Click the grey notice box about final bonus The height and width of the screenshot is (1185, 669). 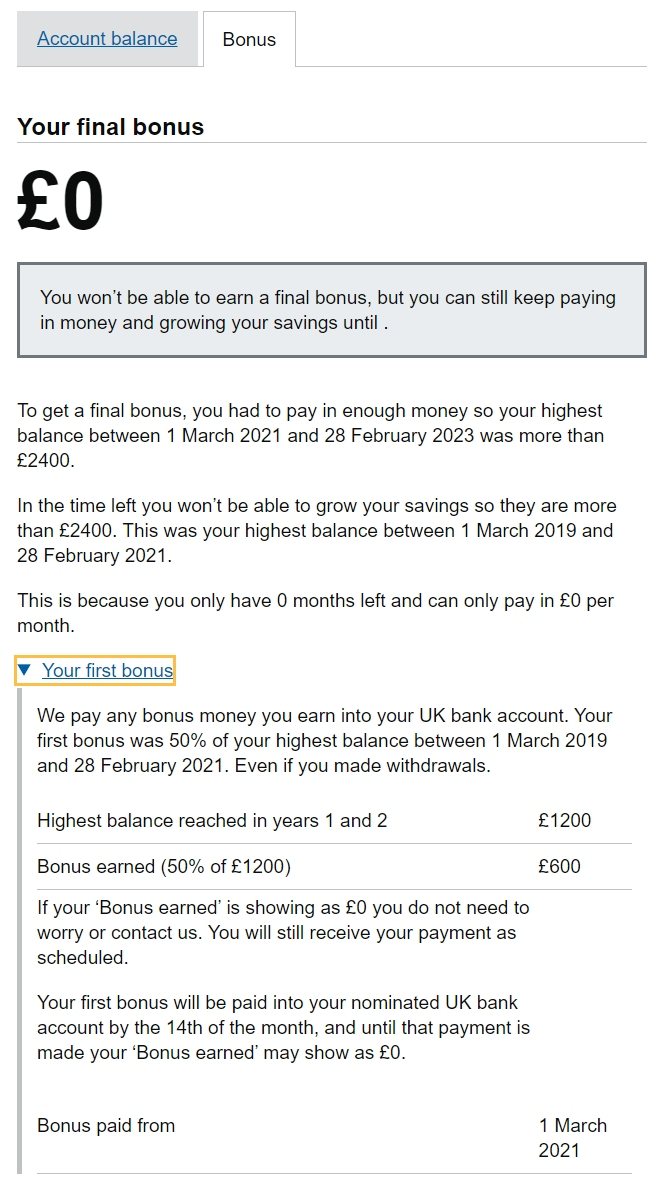pyautogui.click(x=331, y=310)
